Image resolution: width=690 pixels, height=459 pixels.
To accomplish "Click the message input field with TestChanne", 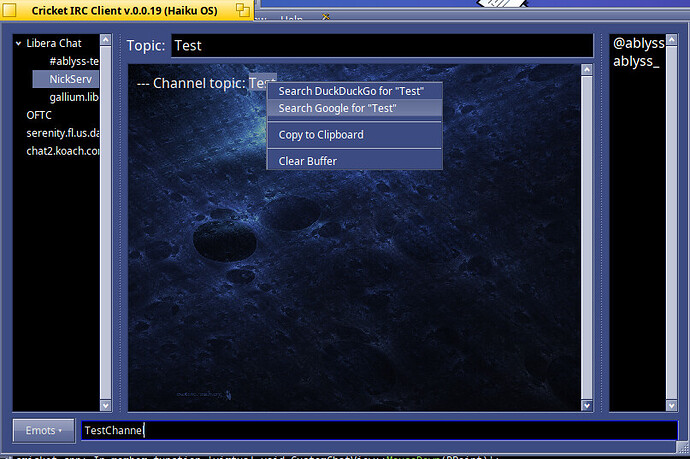I will [x=379, y=430].
